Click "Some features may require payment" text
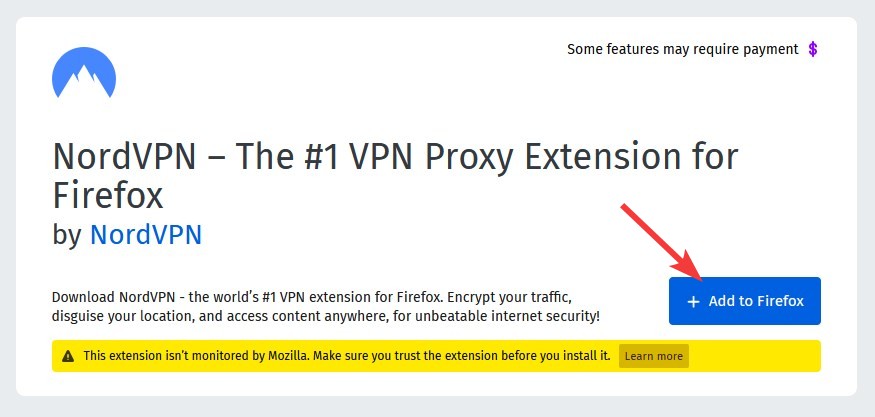Image resolution: width=875 pixels, height=417 pixels. tap(682, 50)
